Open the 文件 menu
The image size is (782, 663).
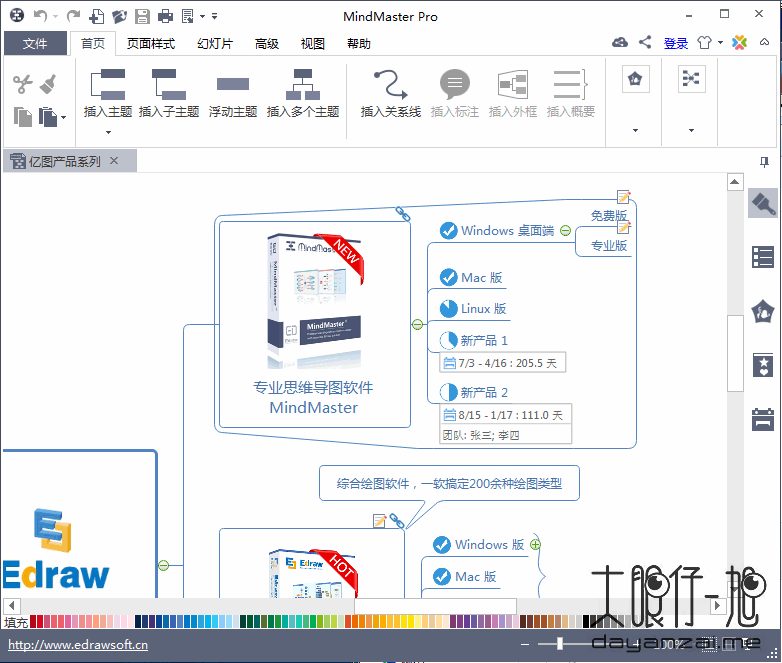pyautogui.click(x=35, y=43)
